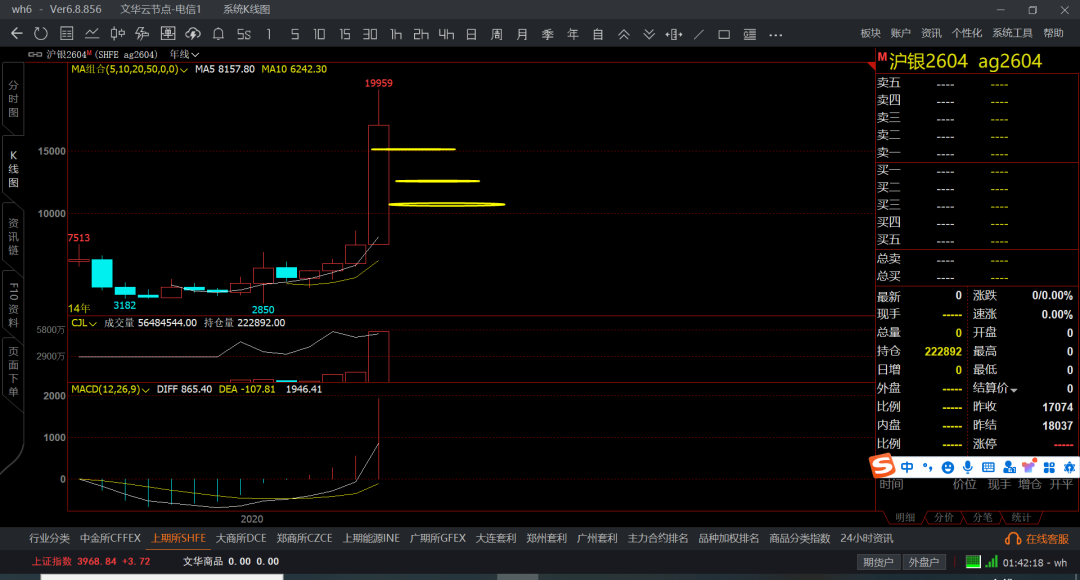
Task: Select the monthly 月 period
Action: 522,34
